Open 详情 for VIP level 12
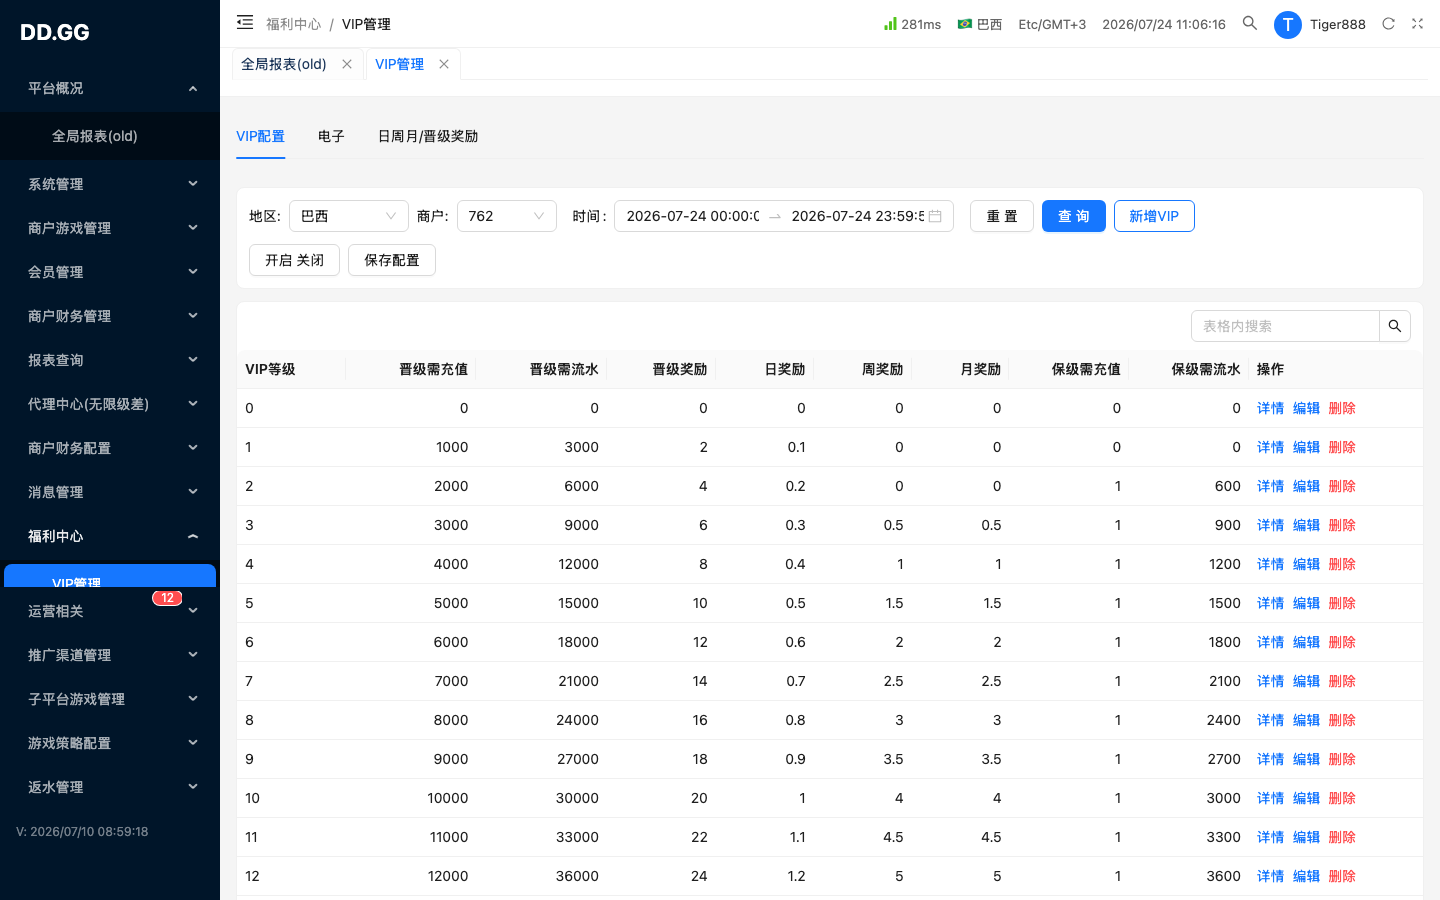 point(1270,876)
